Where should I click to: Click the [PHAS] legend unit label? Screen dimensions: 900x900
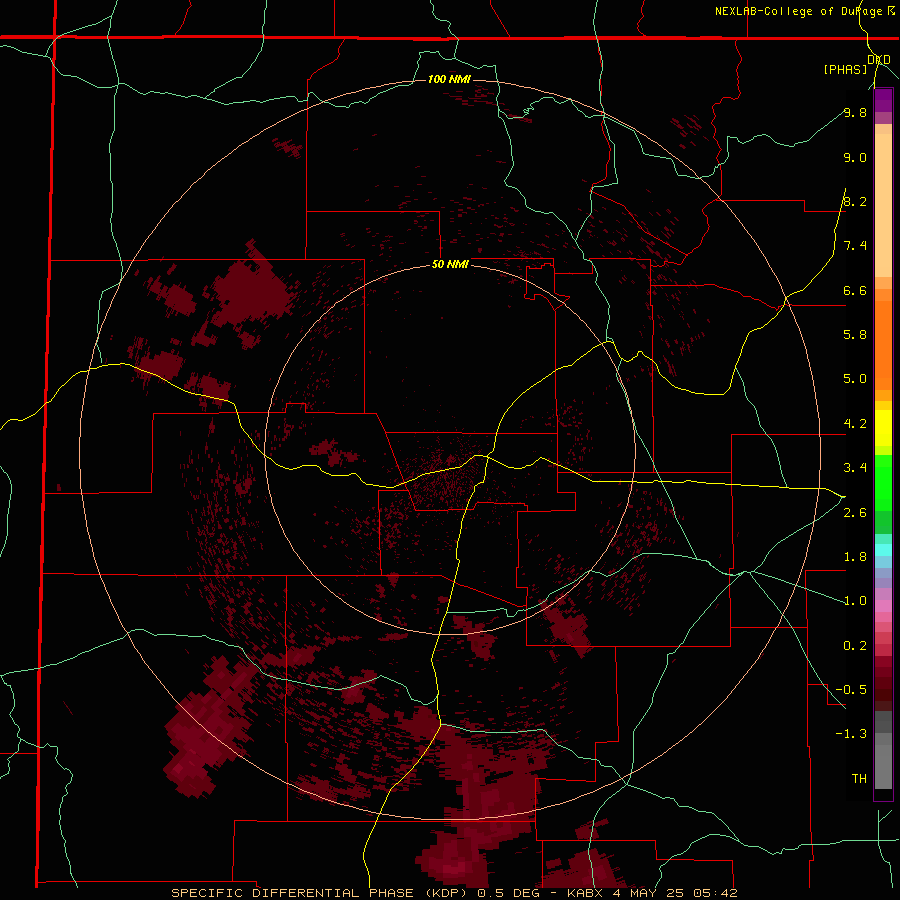pos(845,69)
